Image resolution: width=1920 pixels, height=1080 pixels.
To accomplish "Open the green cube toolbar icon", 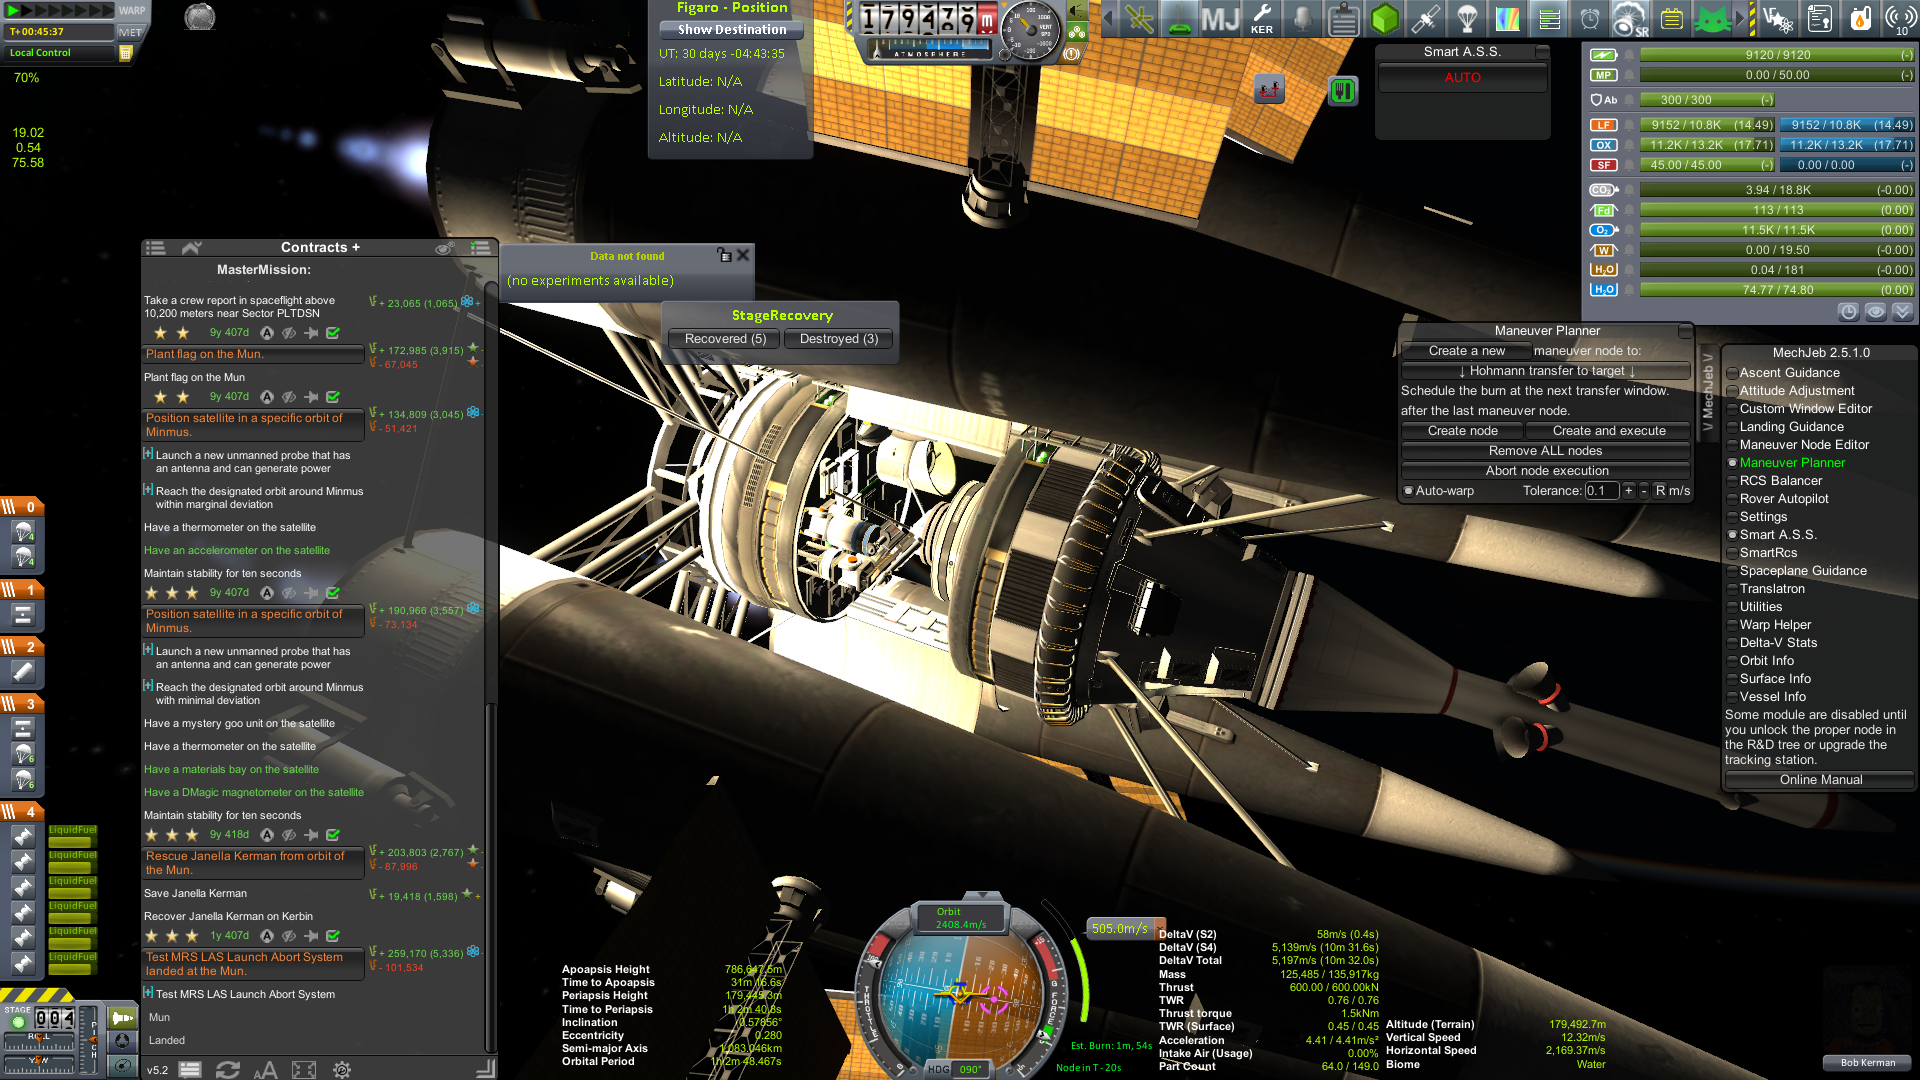I will [x=1385, y=19].
